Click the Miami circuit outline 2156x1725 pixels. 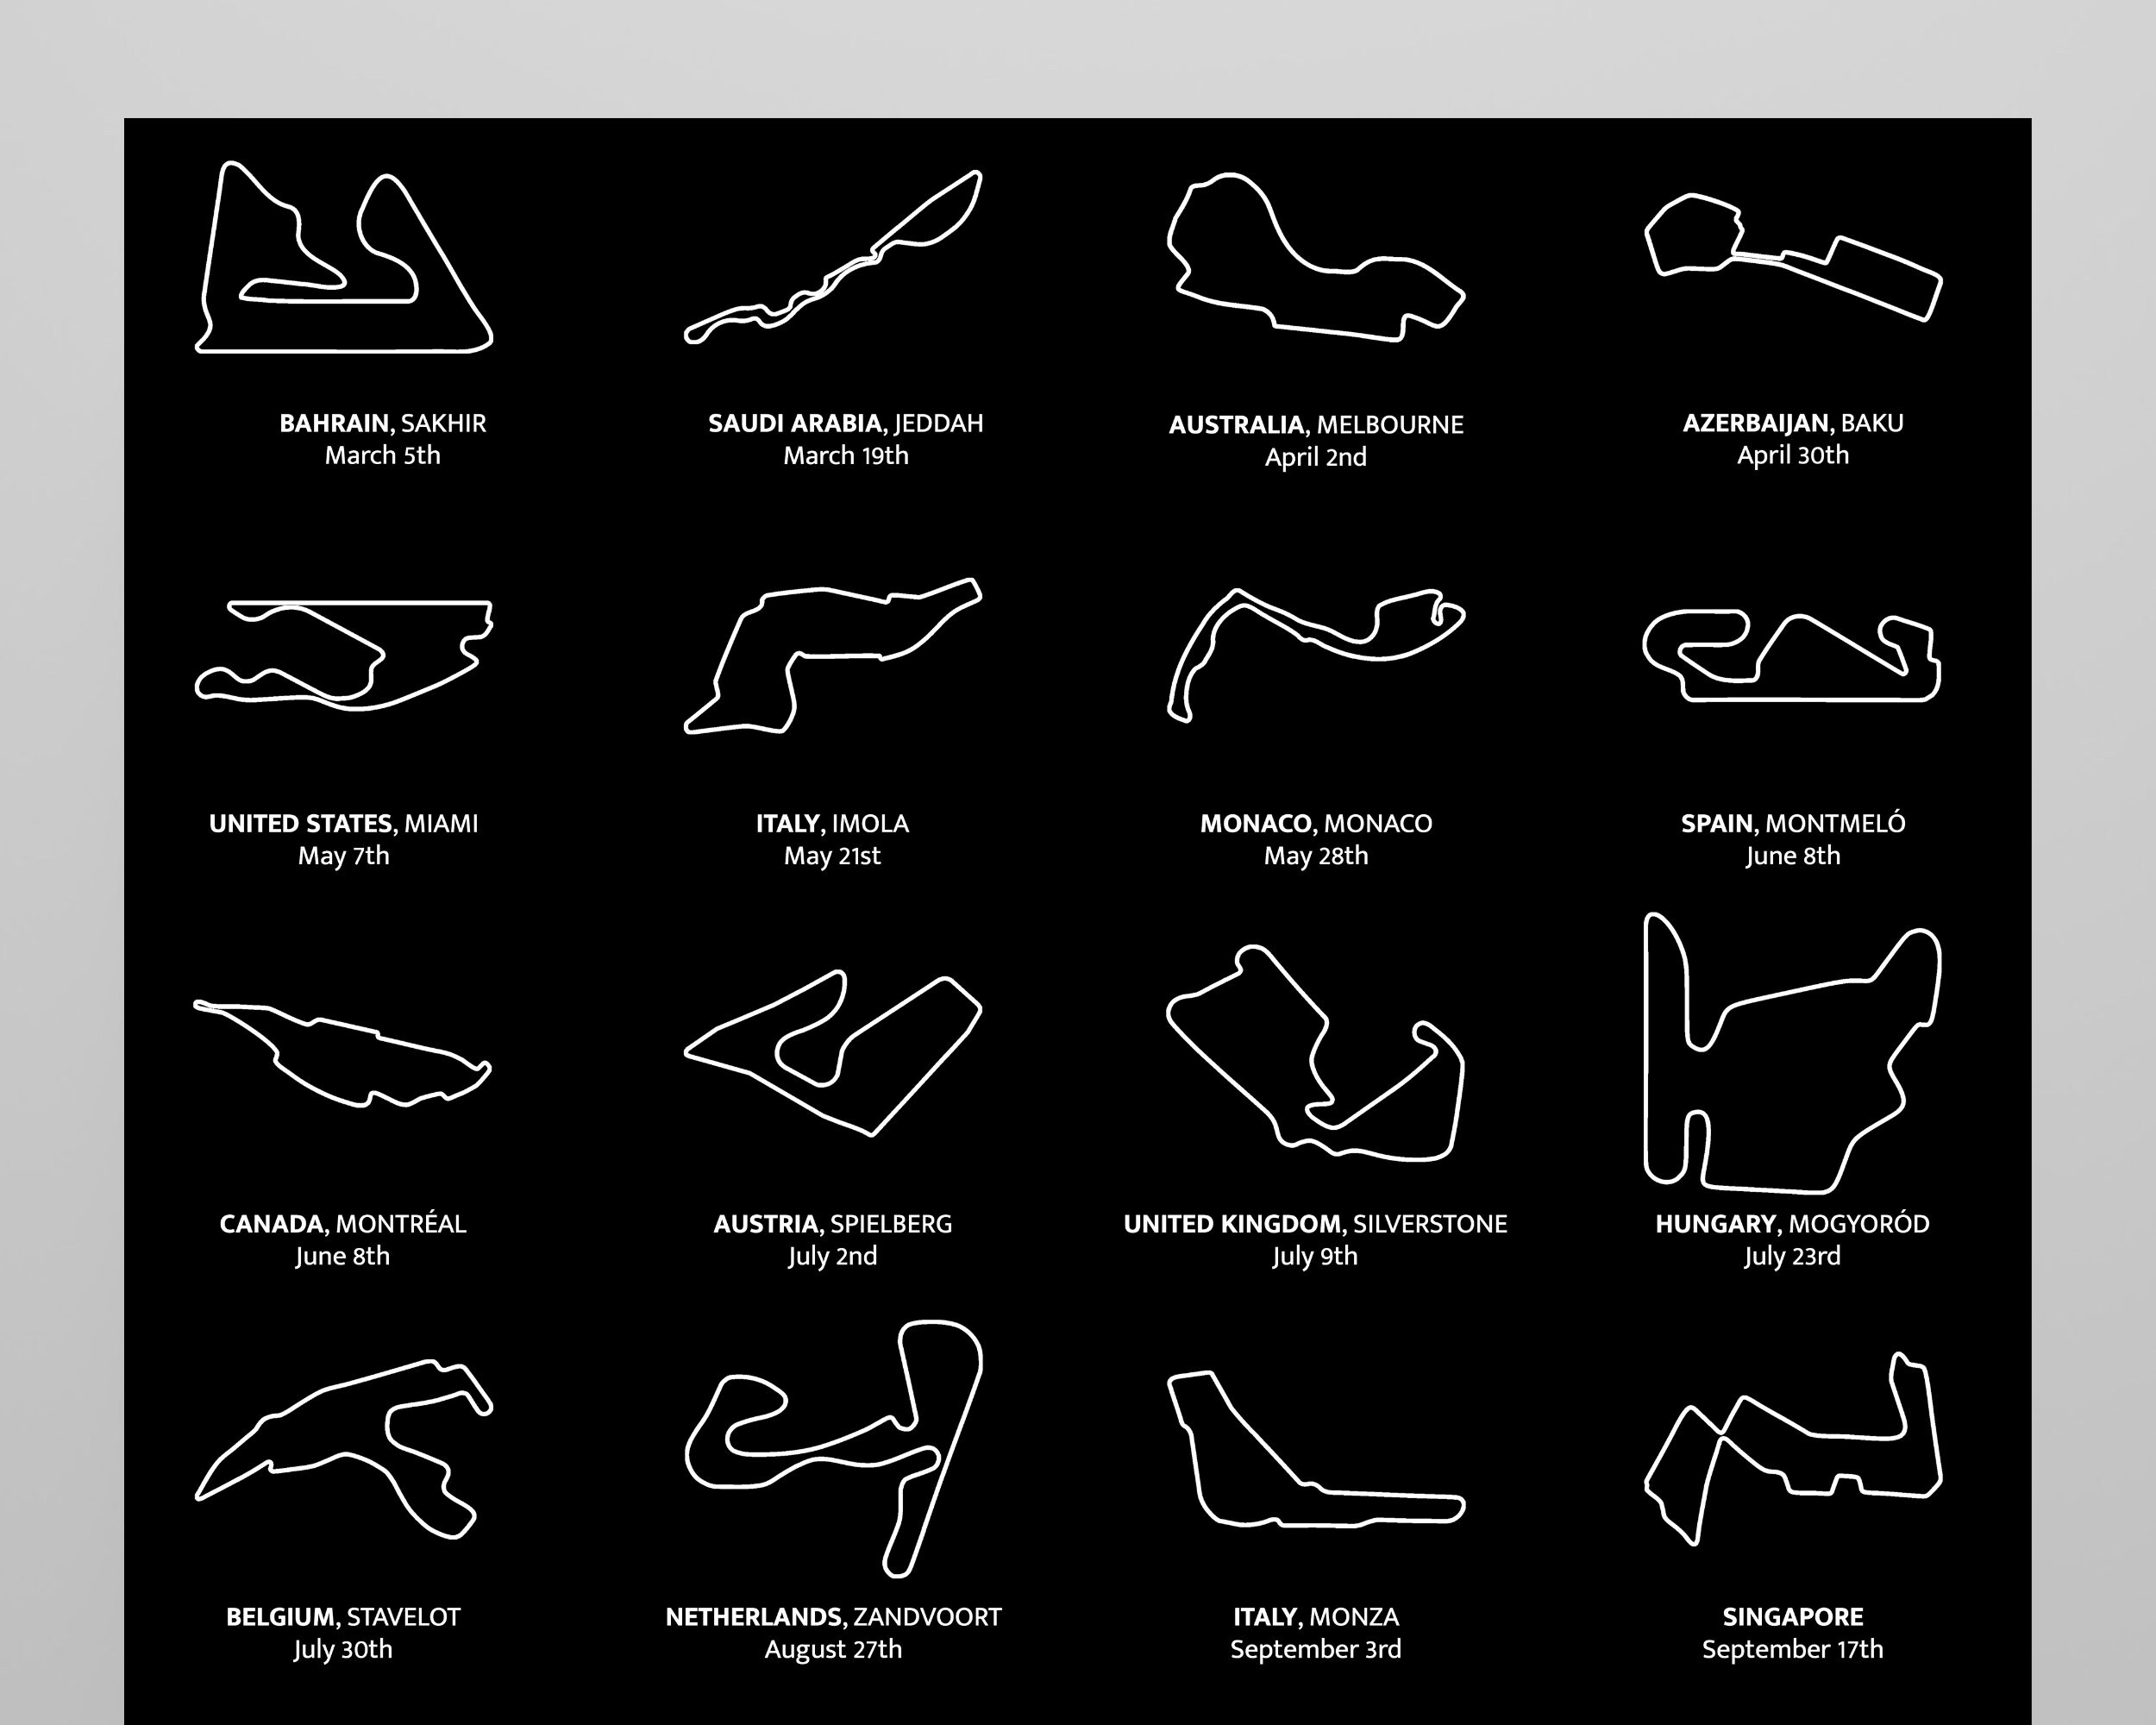[x=344, y=656]
